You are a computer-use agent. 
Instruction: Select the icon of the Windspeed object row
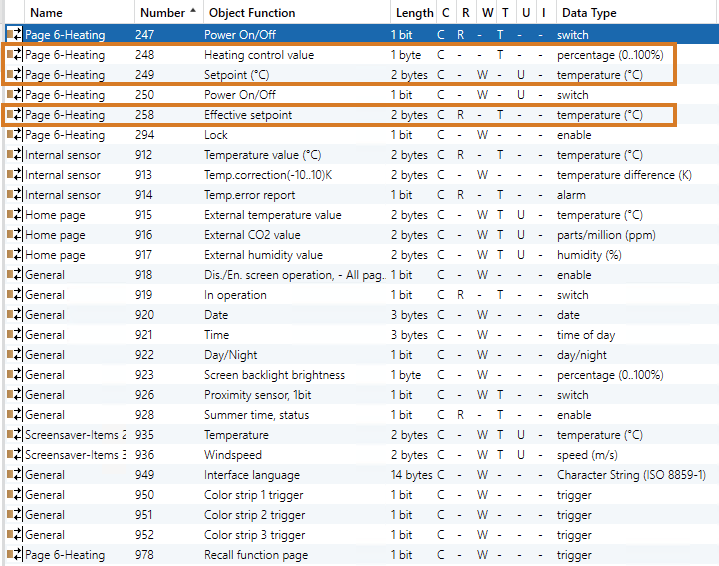click(14, 455)
